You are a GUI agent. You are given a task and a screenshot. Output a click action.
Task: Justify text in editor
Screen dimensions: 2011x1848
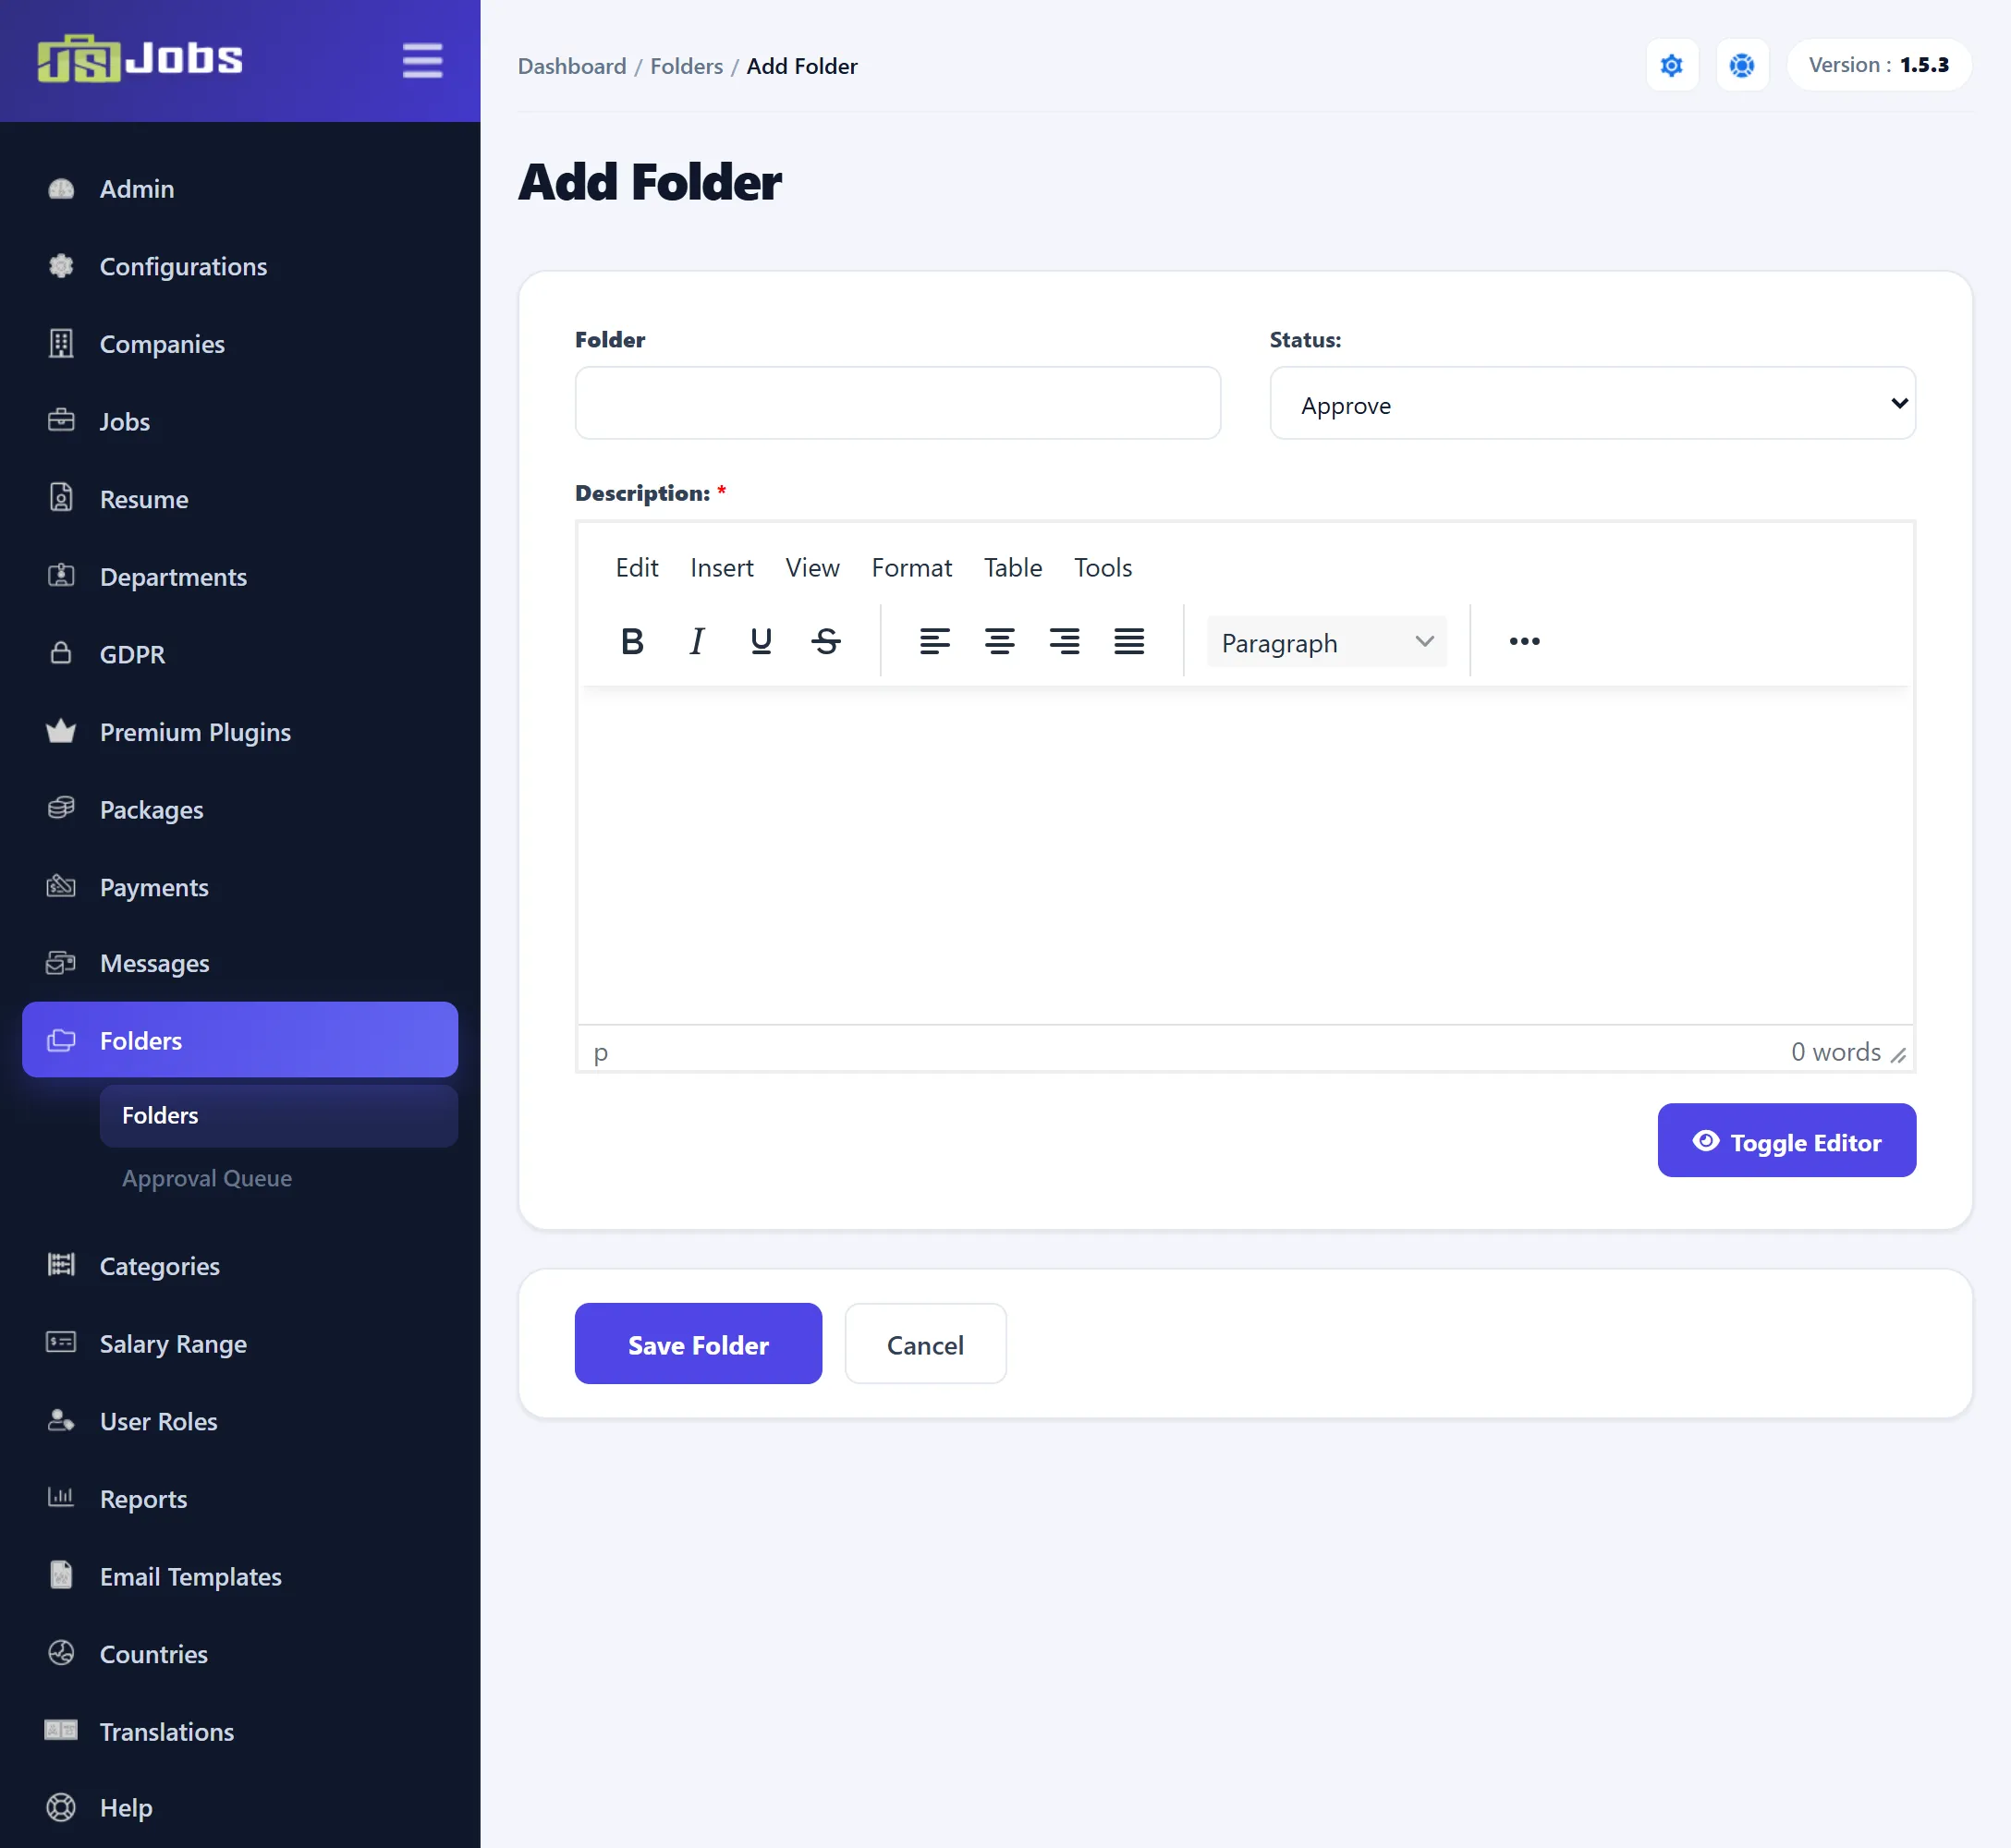(1129, 641)
